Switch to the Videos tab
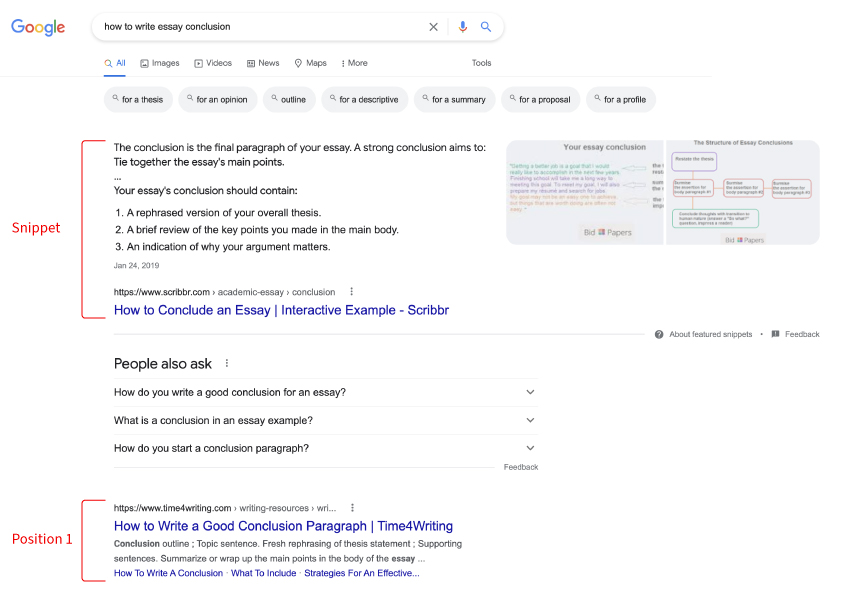 [x=213, y=63]
